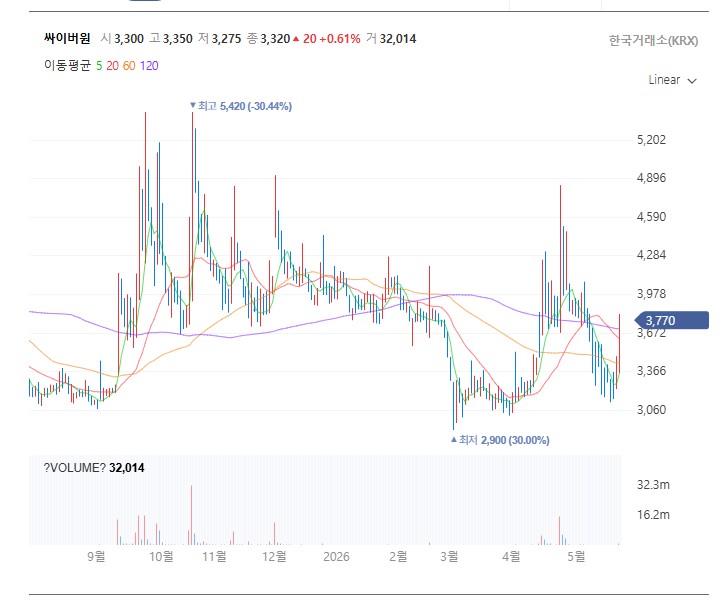Click the 16.2m volume axis label
Image resolution: width=719 pixels, height=599 pixels.
tap(653, 515)
